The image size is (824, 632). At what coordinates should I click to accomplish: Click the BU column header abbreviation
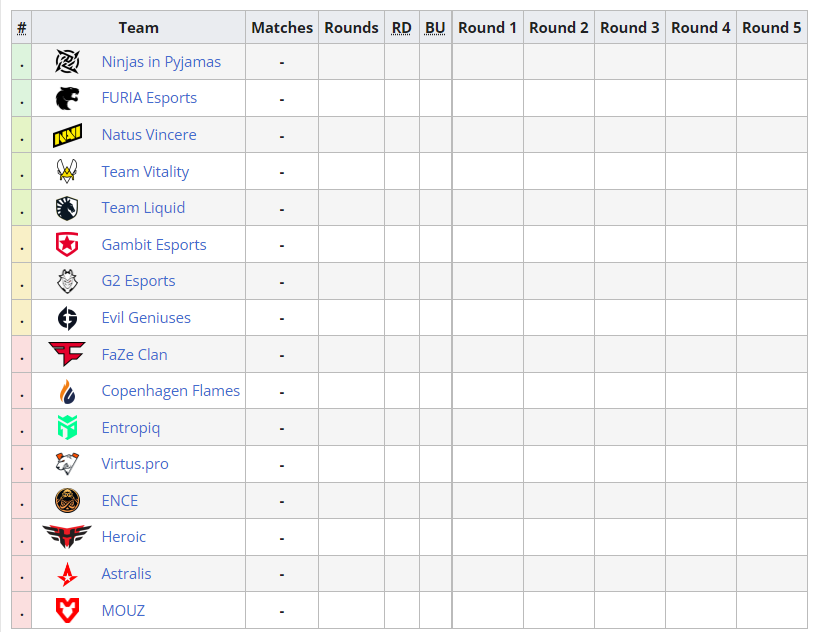(x=435, y=27)
